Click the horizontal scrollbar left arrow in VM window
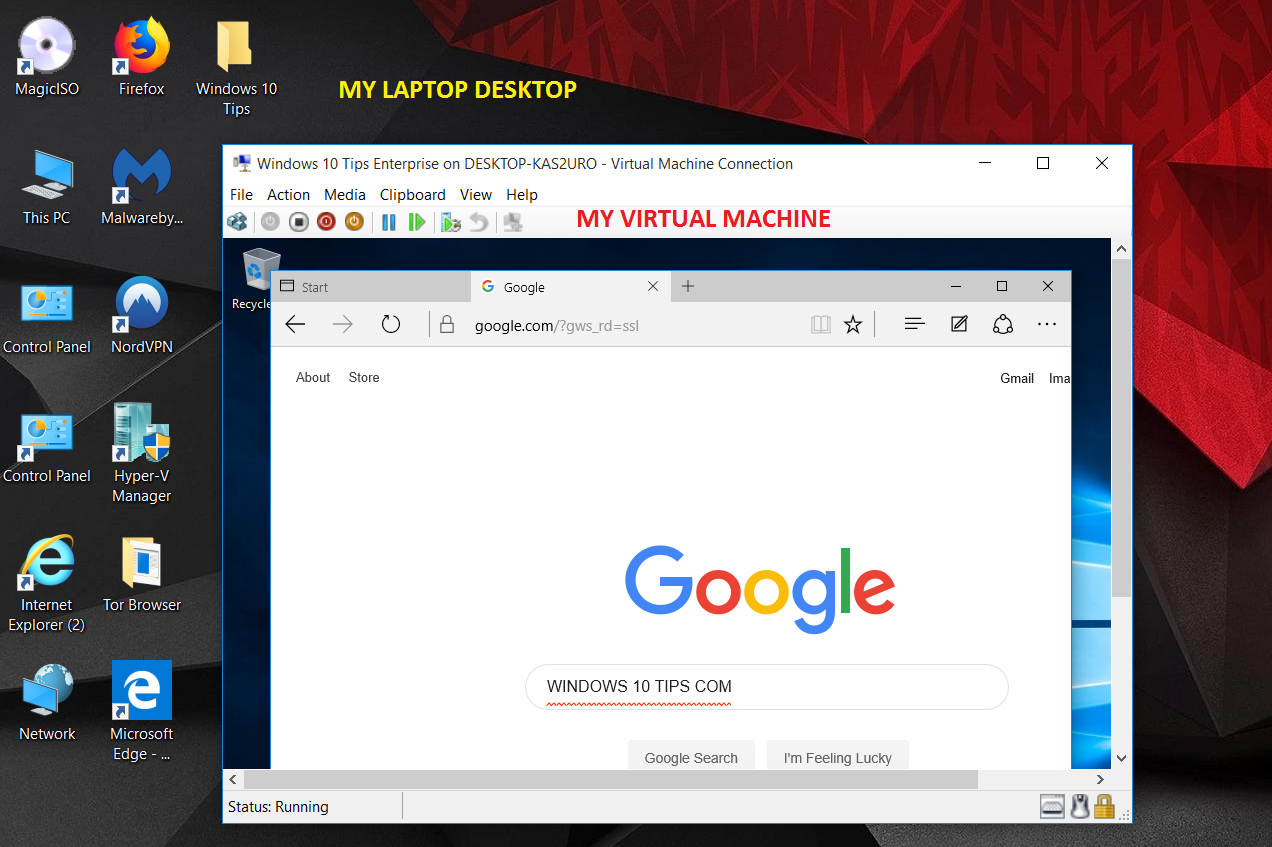1272x847 pixels. point(233,779)
